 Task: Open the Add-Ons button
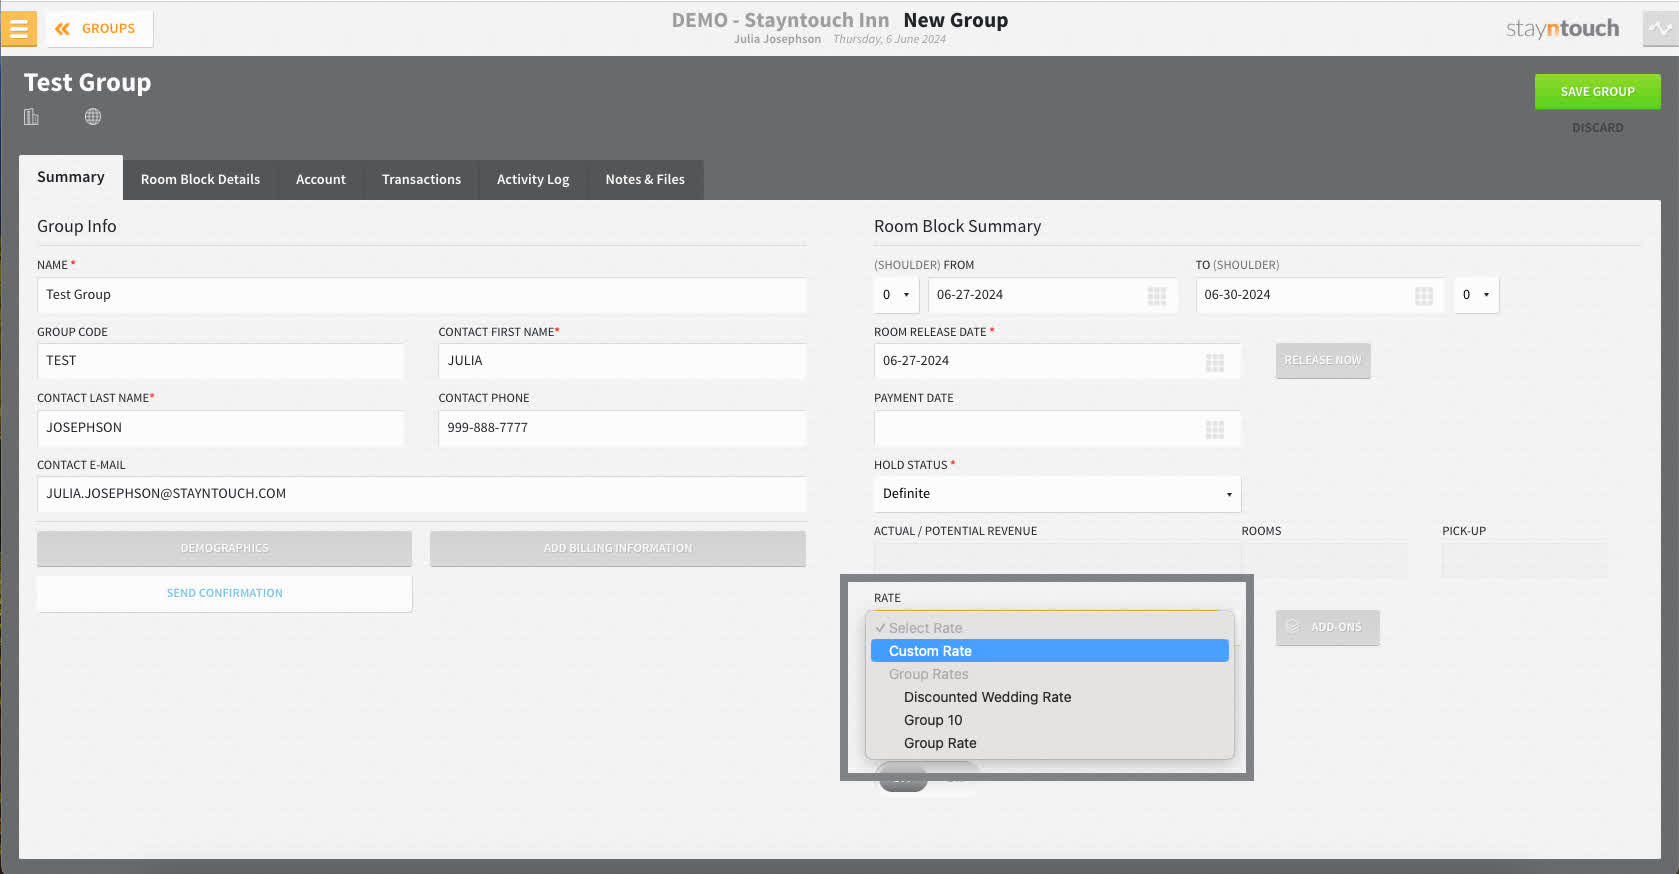click(x=1327, y=627)
